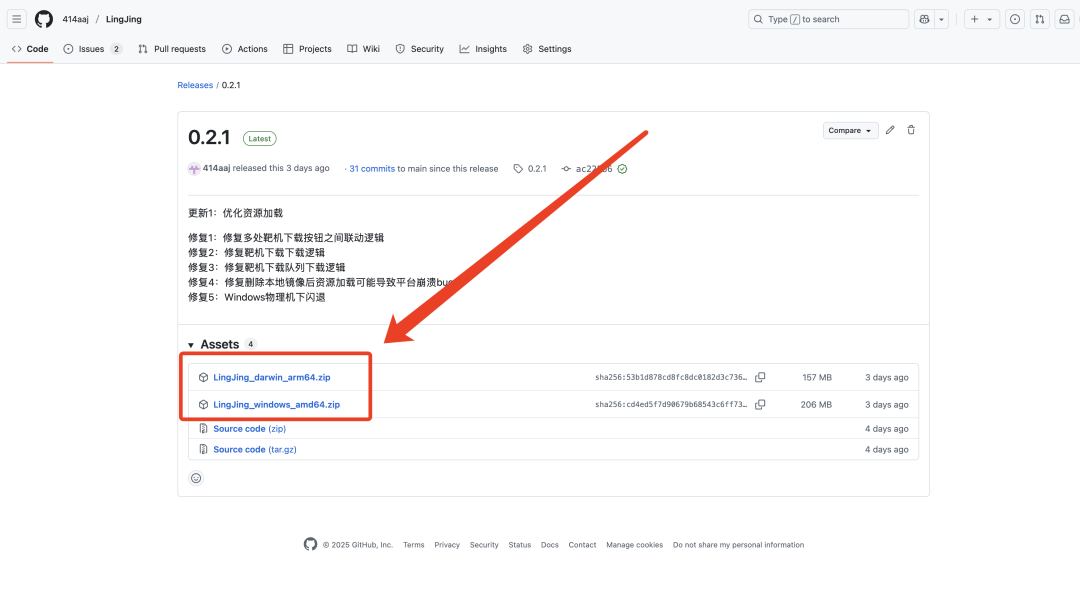Open the notifications inbox icon

point(1065,19)
